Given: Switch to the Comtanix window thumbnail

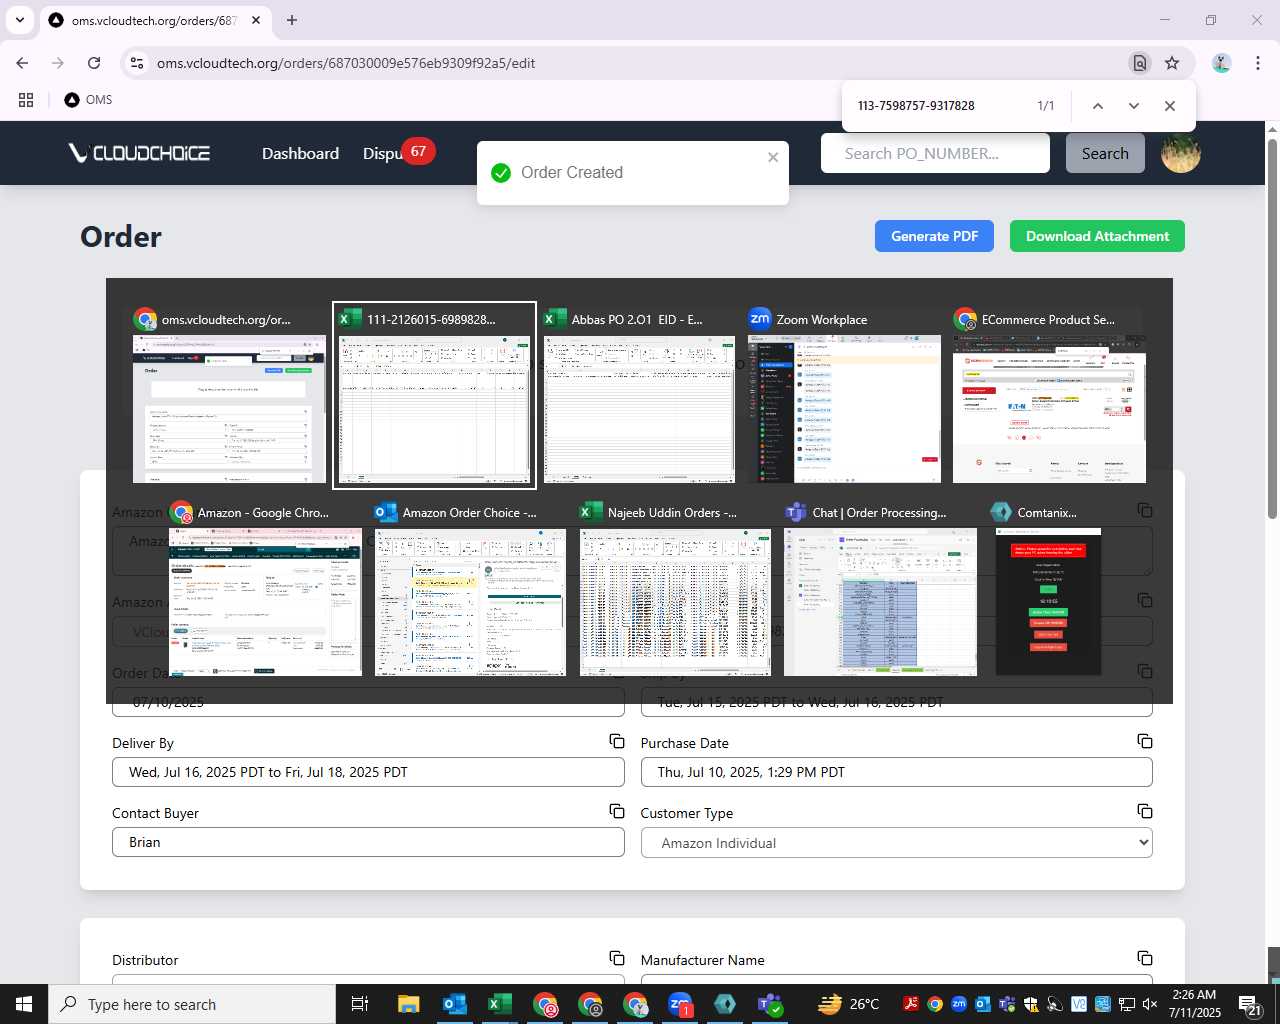Looking at the screenshot, I should [1048, 590].
